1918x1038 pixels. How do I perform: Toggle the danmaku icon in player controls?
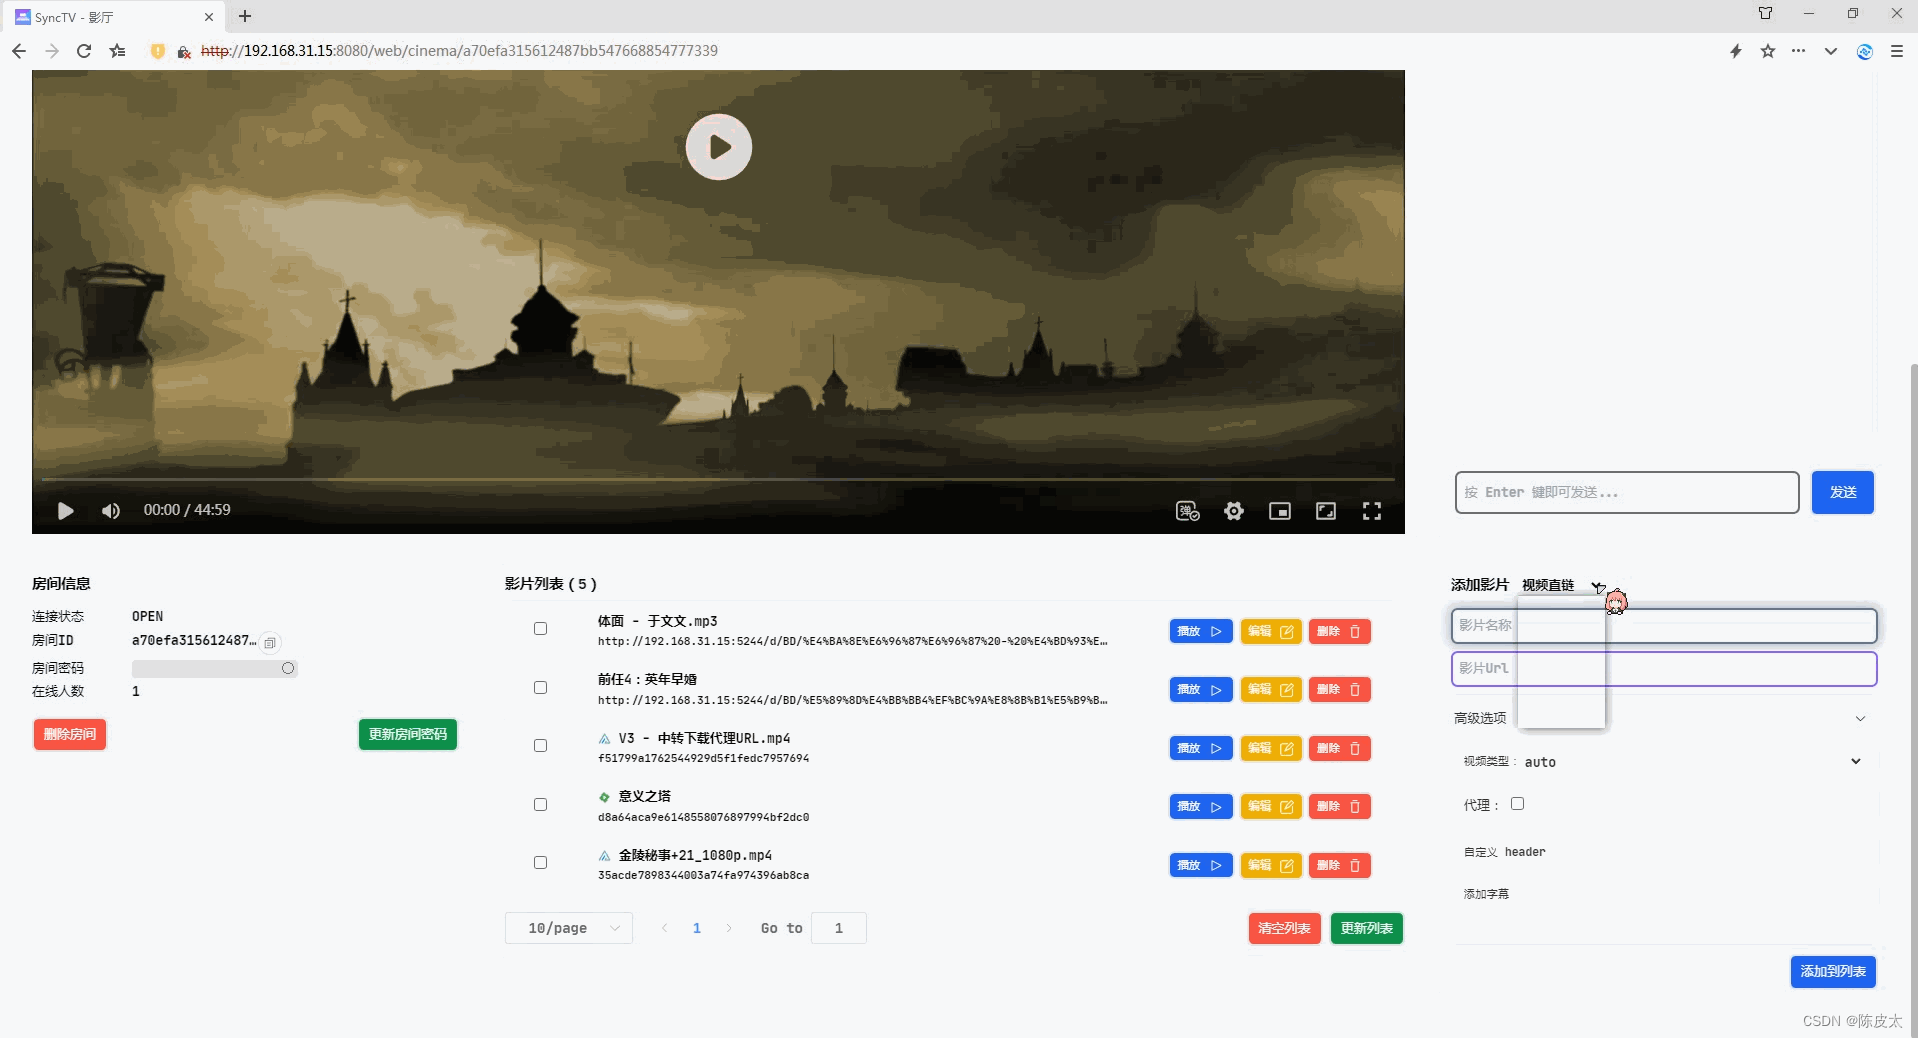[x=1187, y=511]
